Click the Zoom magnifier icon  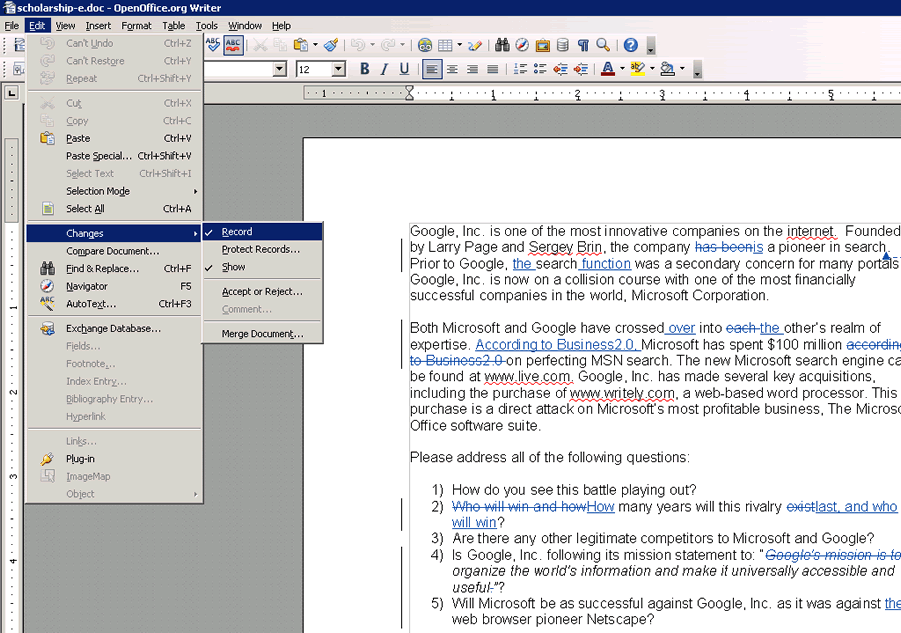click(x=603, y=45)
